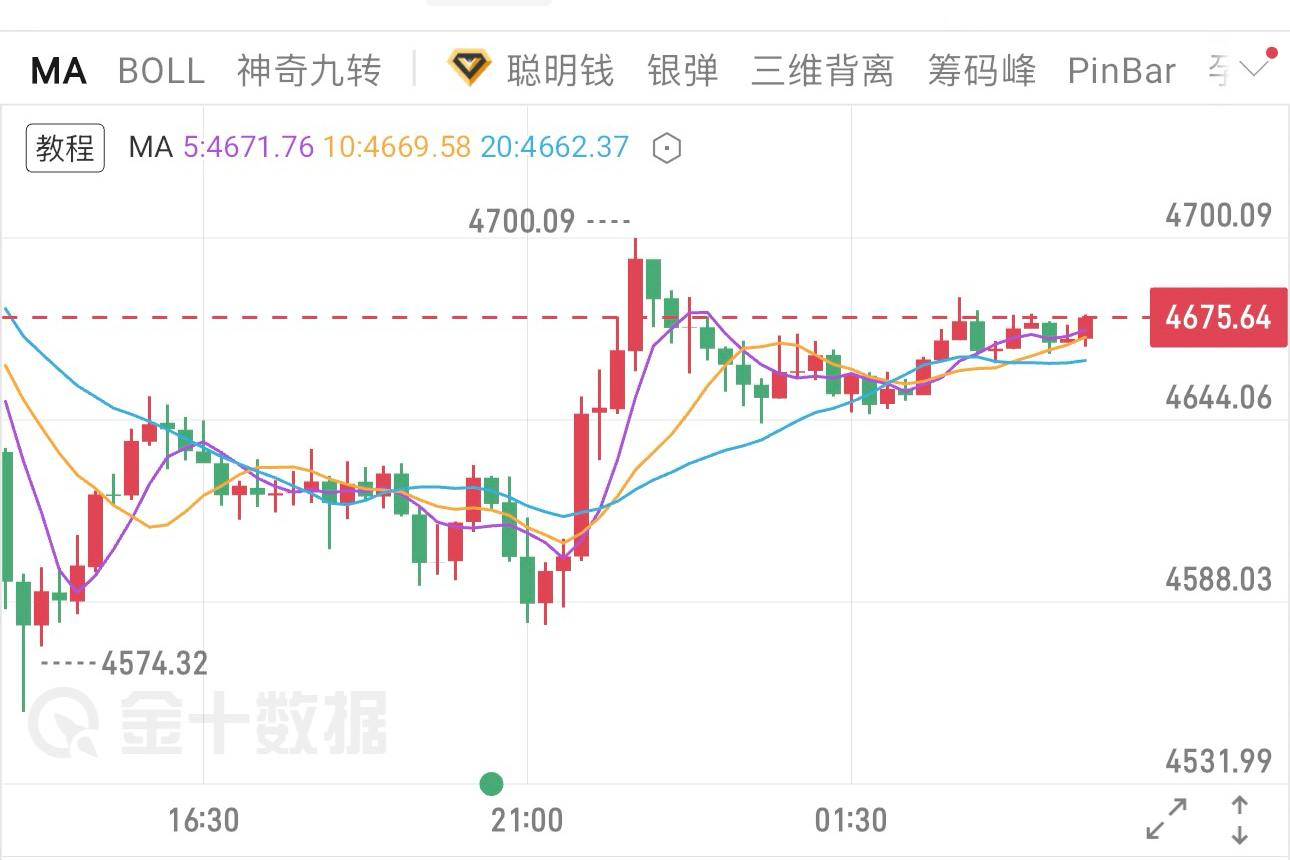
Task: Tap the green dot marker on time axis
Action: point(491,783)
